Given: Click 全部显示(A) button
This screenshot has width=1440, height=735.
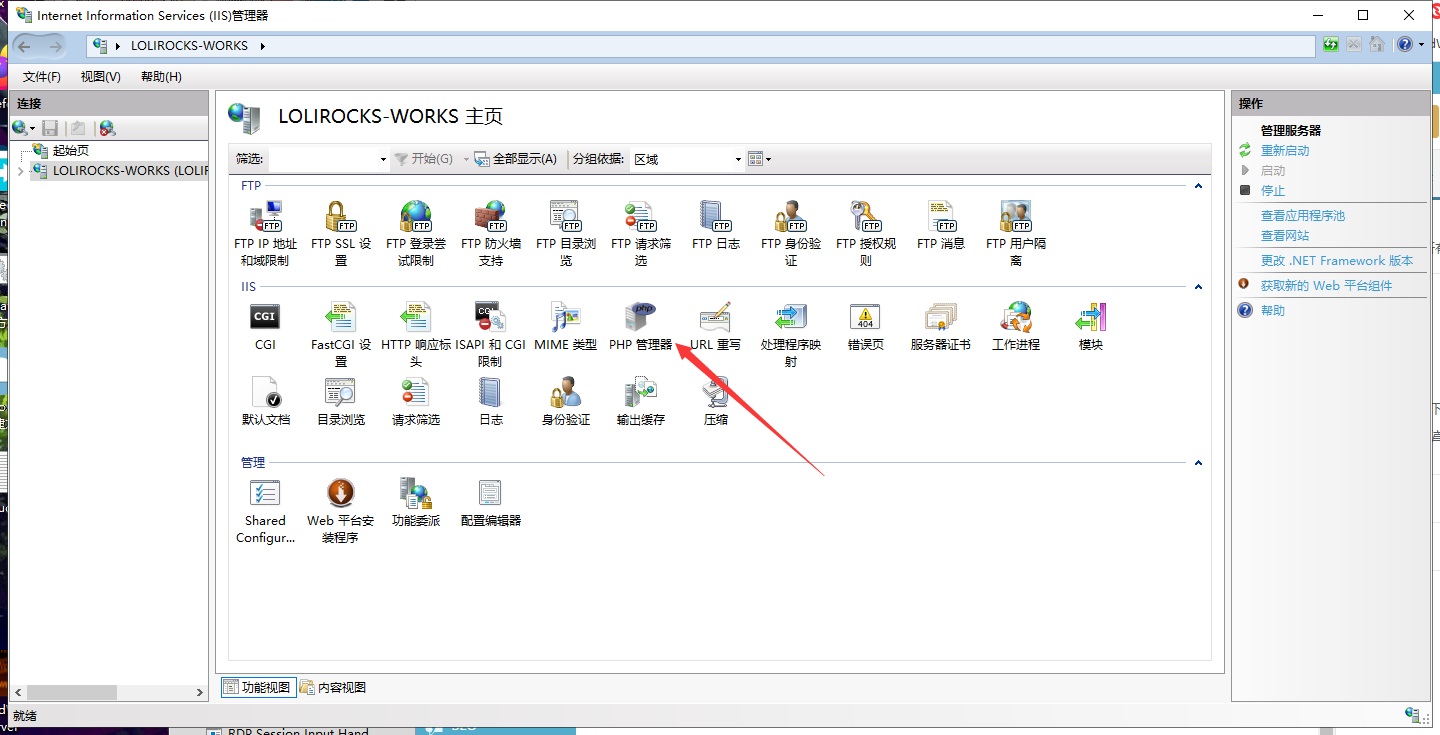Looking at the screenshot, I should (515, 159).
